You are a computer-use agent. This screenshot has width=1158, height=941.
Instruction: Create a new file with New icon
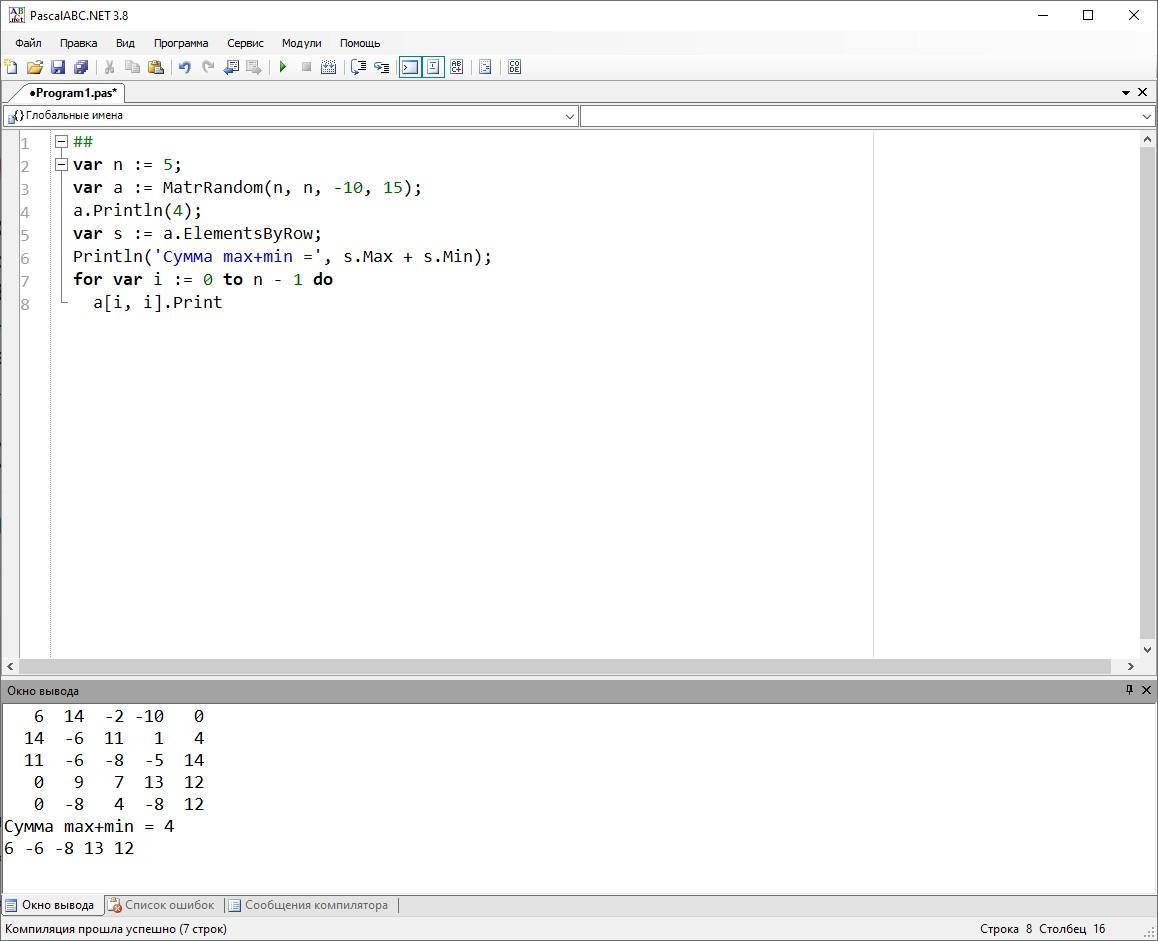coord(11,67)
